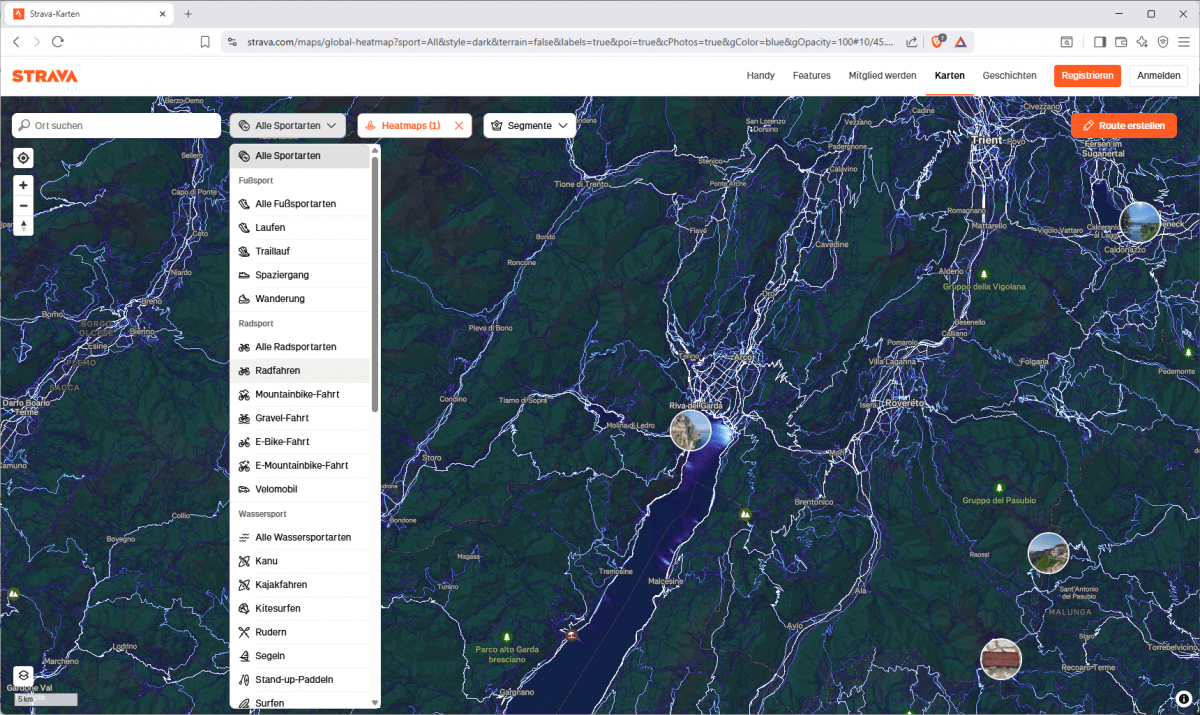1200x715 pixels.
Task: Choose Kajakfahren in the sport list
Action: (x=280, y=584)
